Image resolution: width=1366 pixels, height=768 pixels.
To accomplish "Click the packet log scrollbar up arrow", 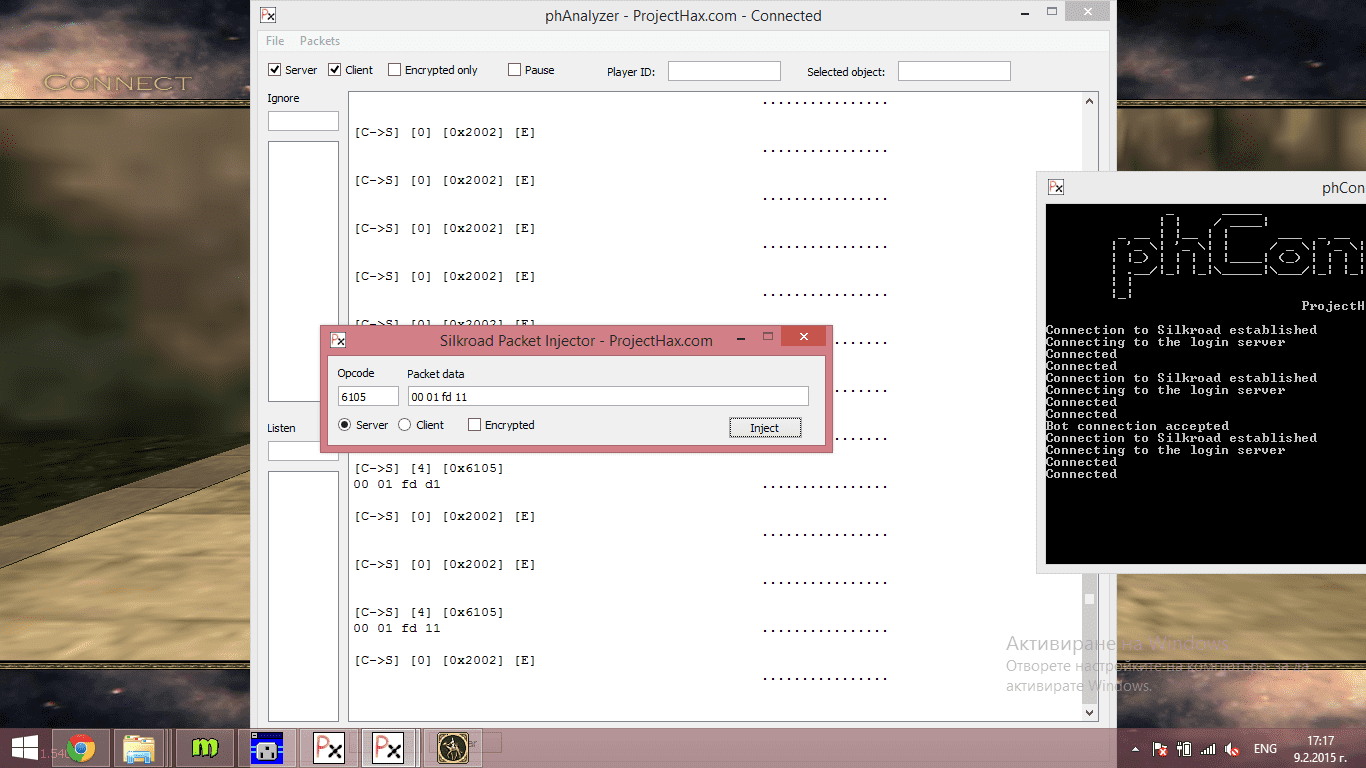I will 1090,100.
